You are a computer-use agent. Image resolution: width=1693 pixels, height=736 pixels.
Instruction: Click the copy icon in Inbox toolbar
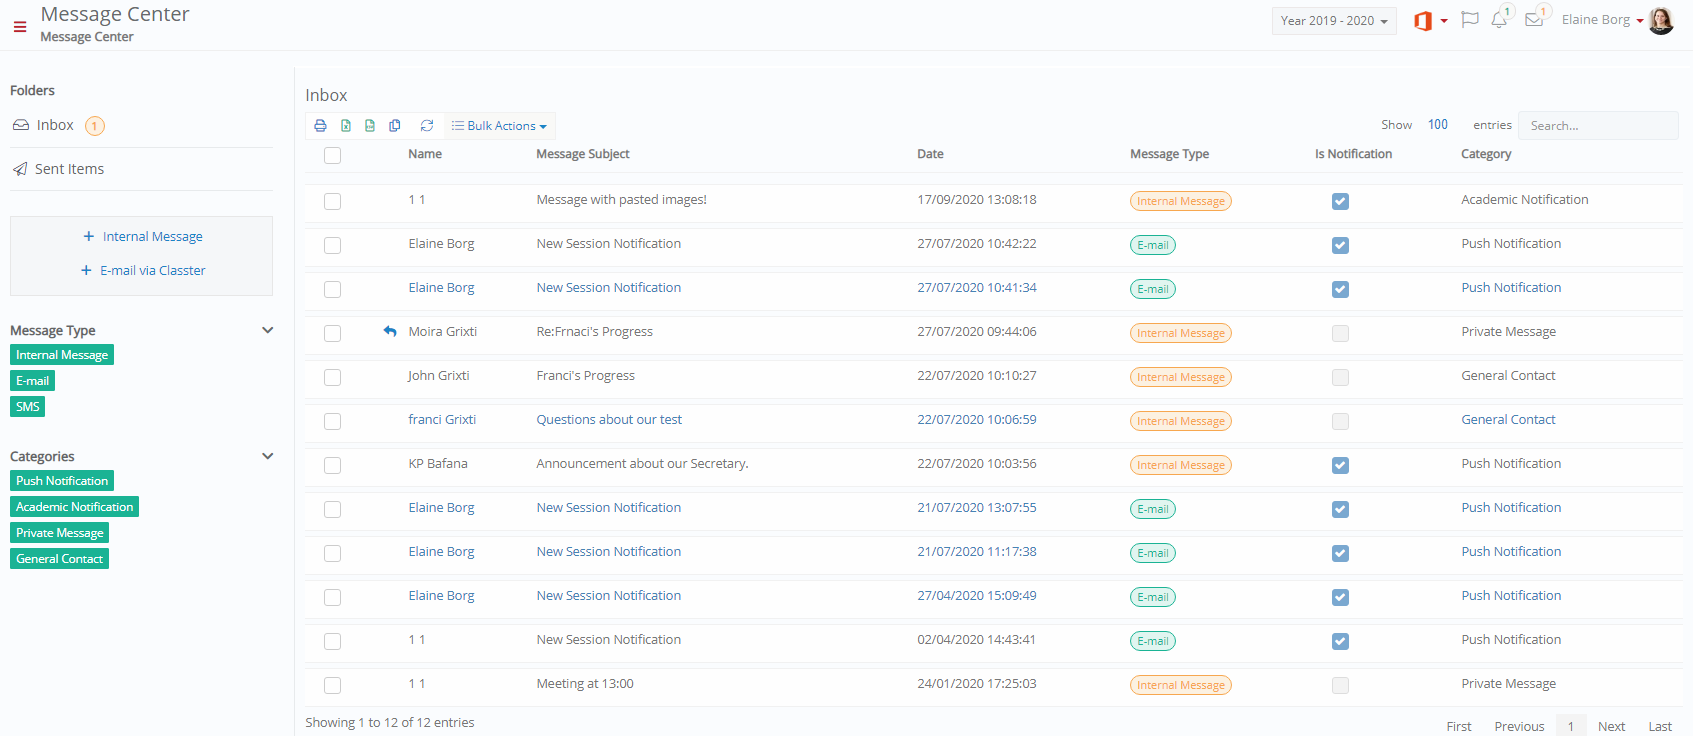[x=395, y=126]
